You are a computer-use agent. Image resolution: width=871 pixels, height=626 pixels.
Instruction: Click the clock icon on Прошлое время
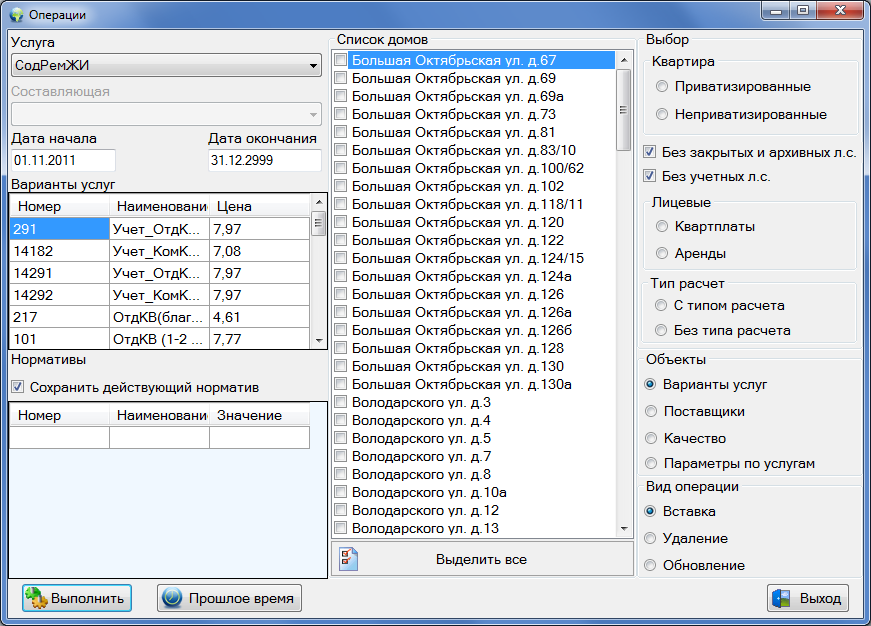pyautogui.click(x=172, y=598)
